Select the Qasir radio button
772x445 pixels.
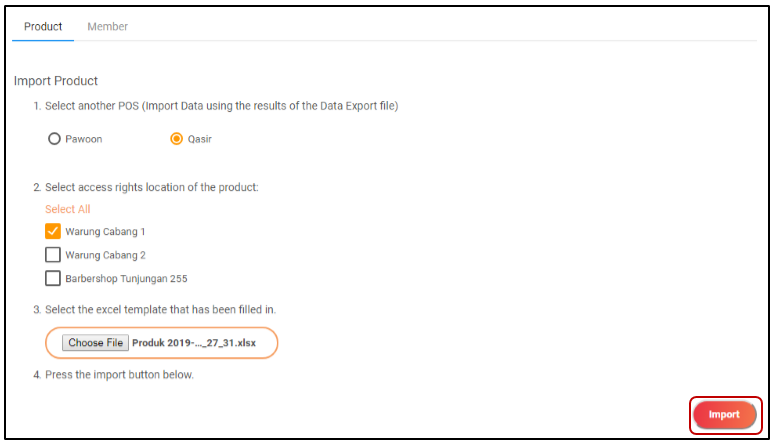(177, 139)
